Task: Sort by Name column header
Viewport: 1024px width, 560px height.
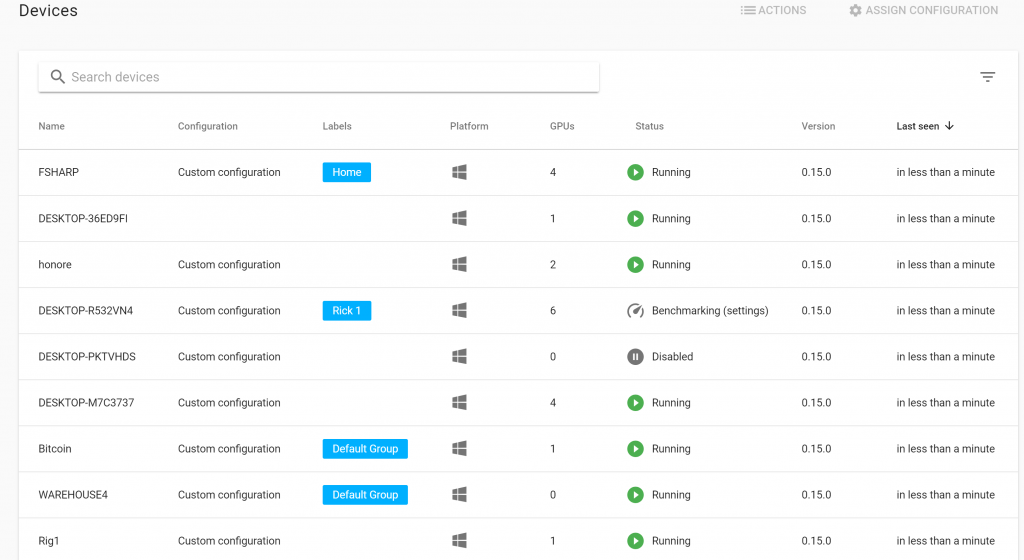Action: (52, 126)
